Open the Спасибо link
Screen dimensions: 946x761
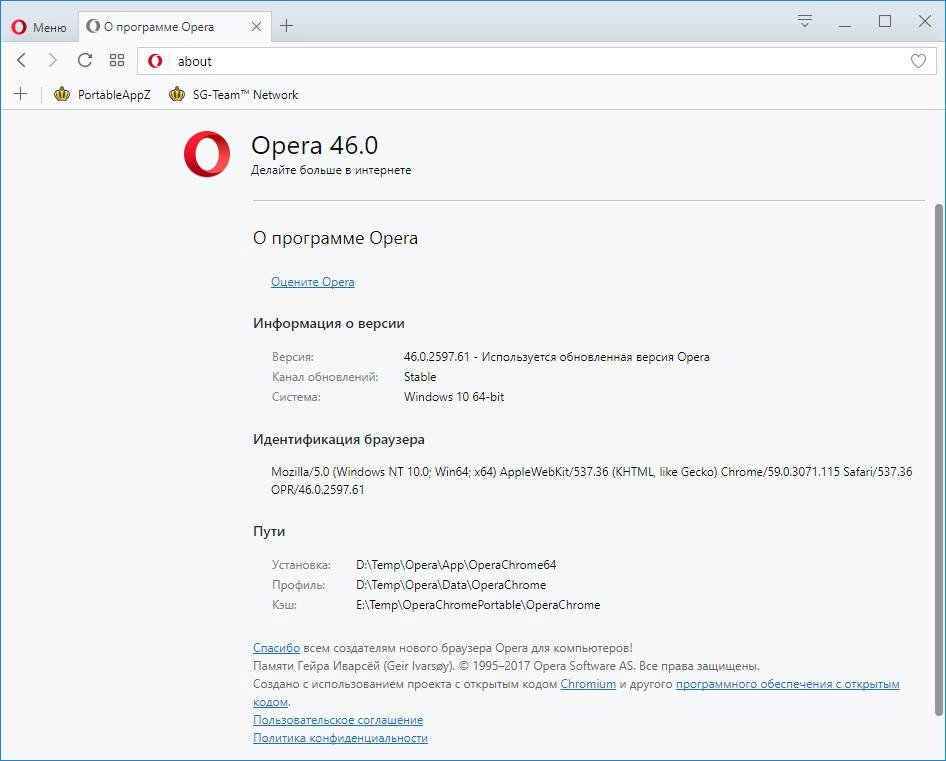(276, 648)
